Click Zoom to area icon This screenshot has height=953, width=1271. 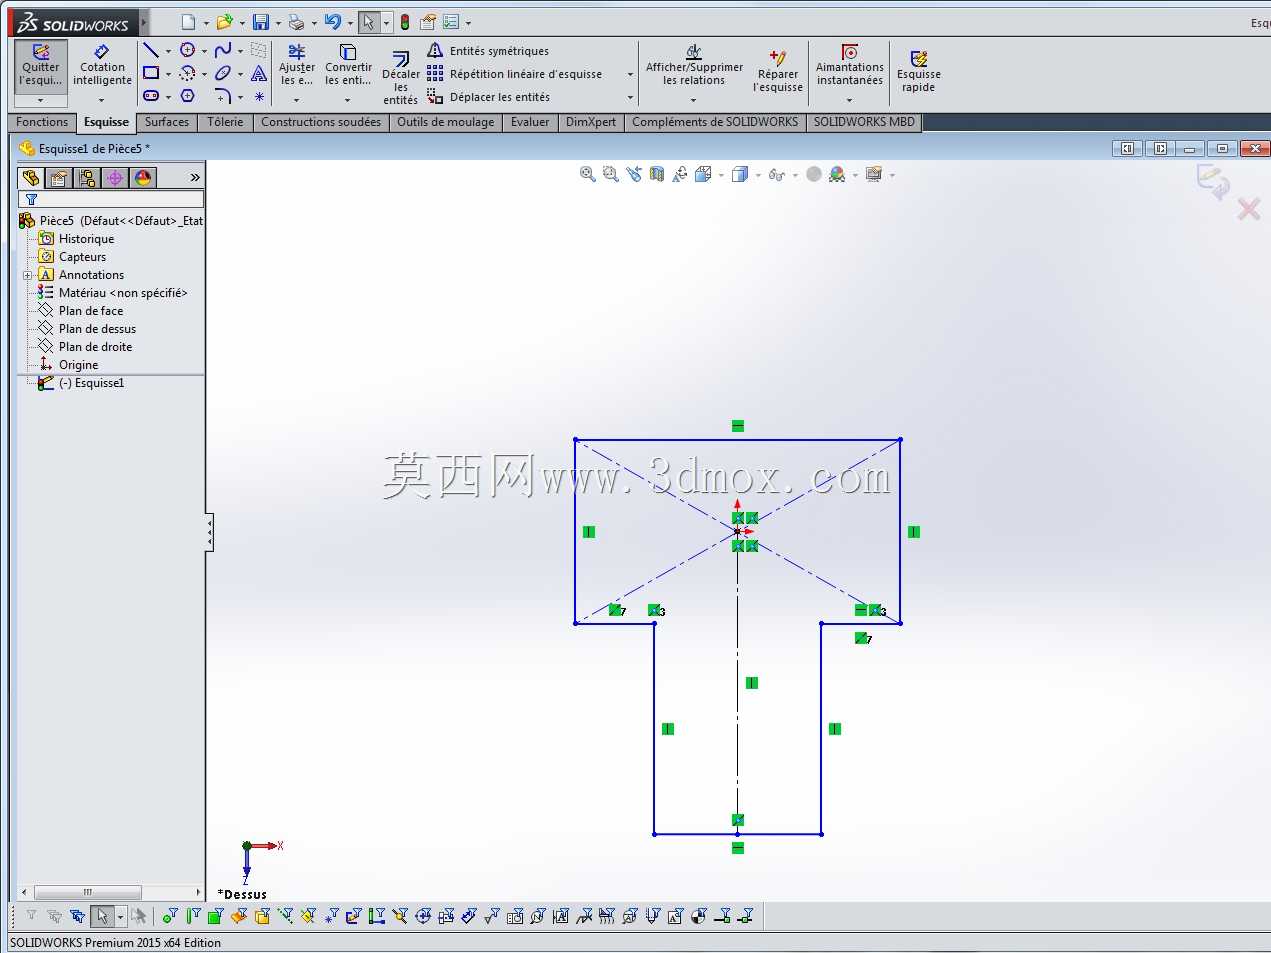coord(611,174)
